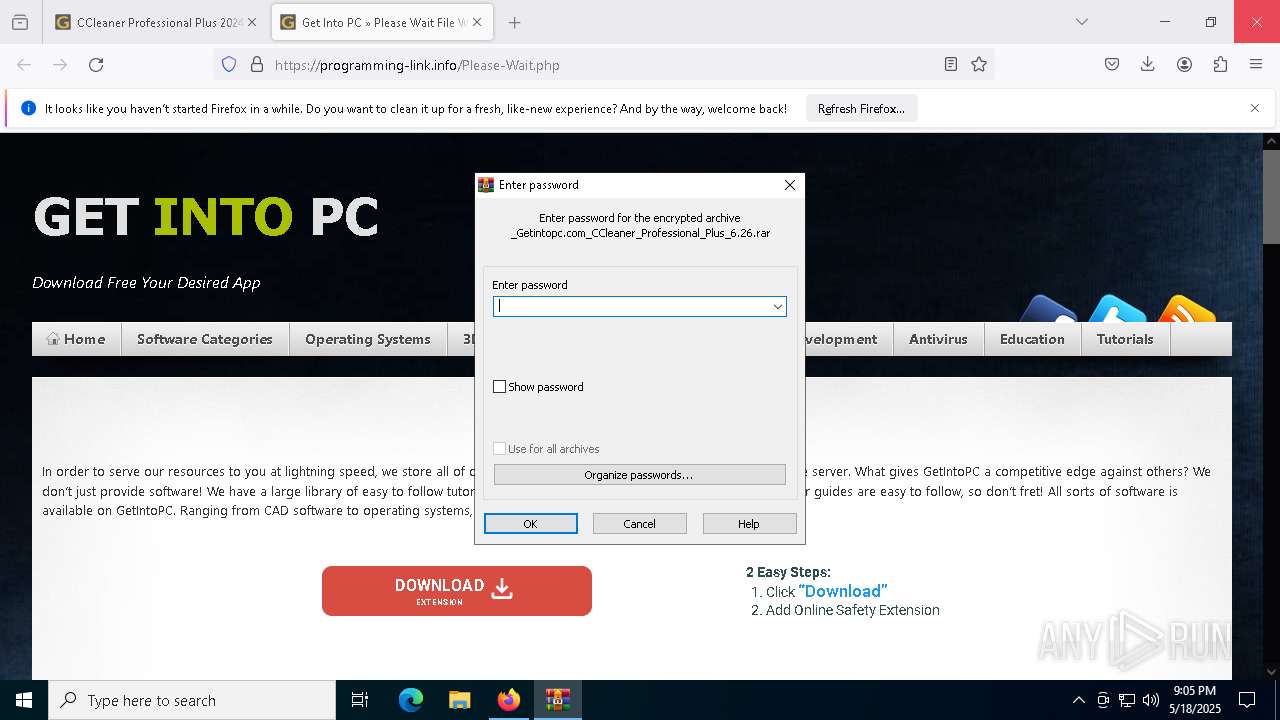Open the Education menu item
The height and width of the screenshot is (720, 1280).
pyautogui.click(x=1032, y=339)
